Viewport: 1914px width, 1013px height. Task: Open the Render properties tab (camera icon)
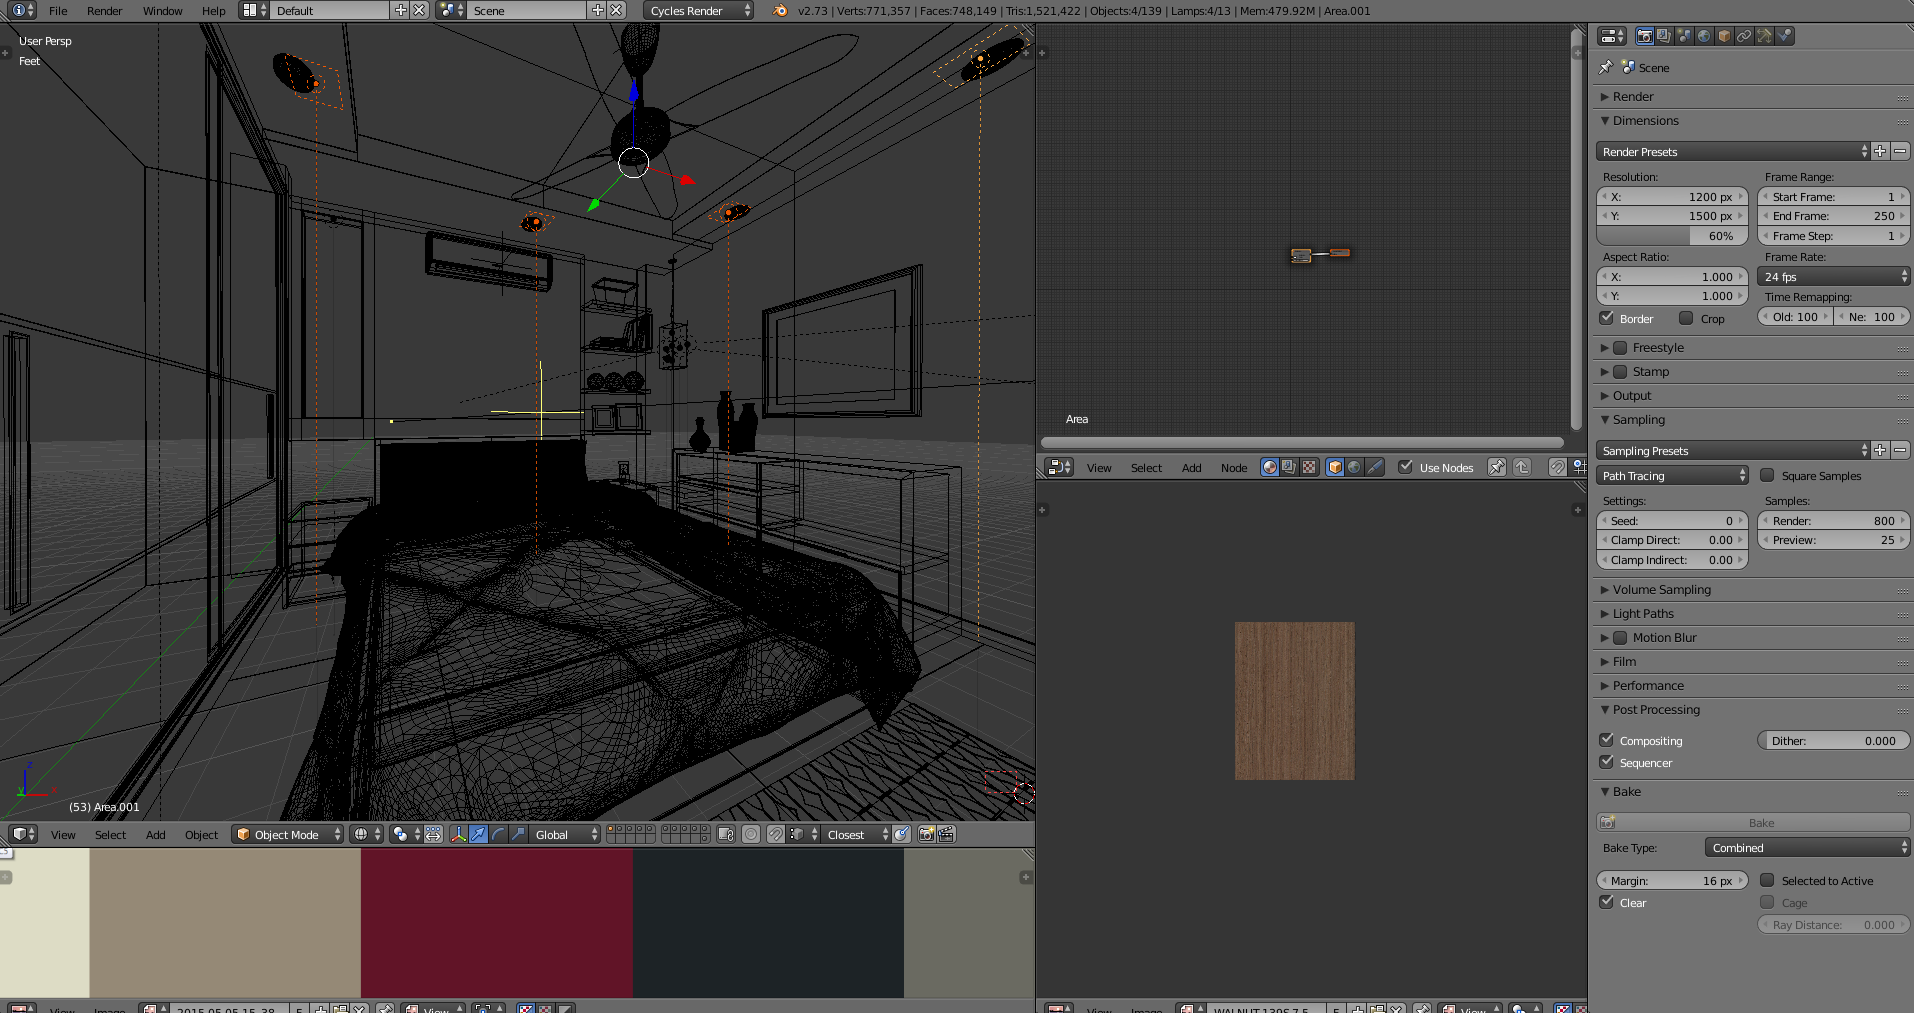(1644, 36)
